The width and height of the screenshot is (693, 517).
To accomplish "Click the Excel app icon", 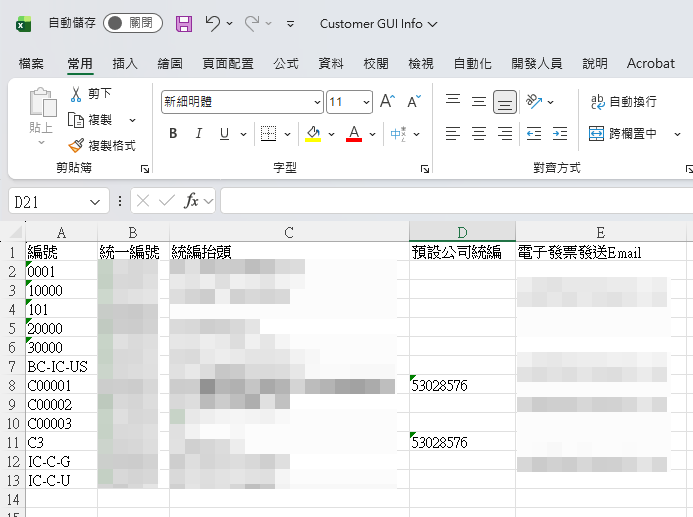I will coord(23,23).
